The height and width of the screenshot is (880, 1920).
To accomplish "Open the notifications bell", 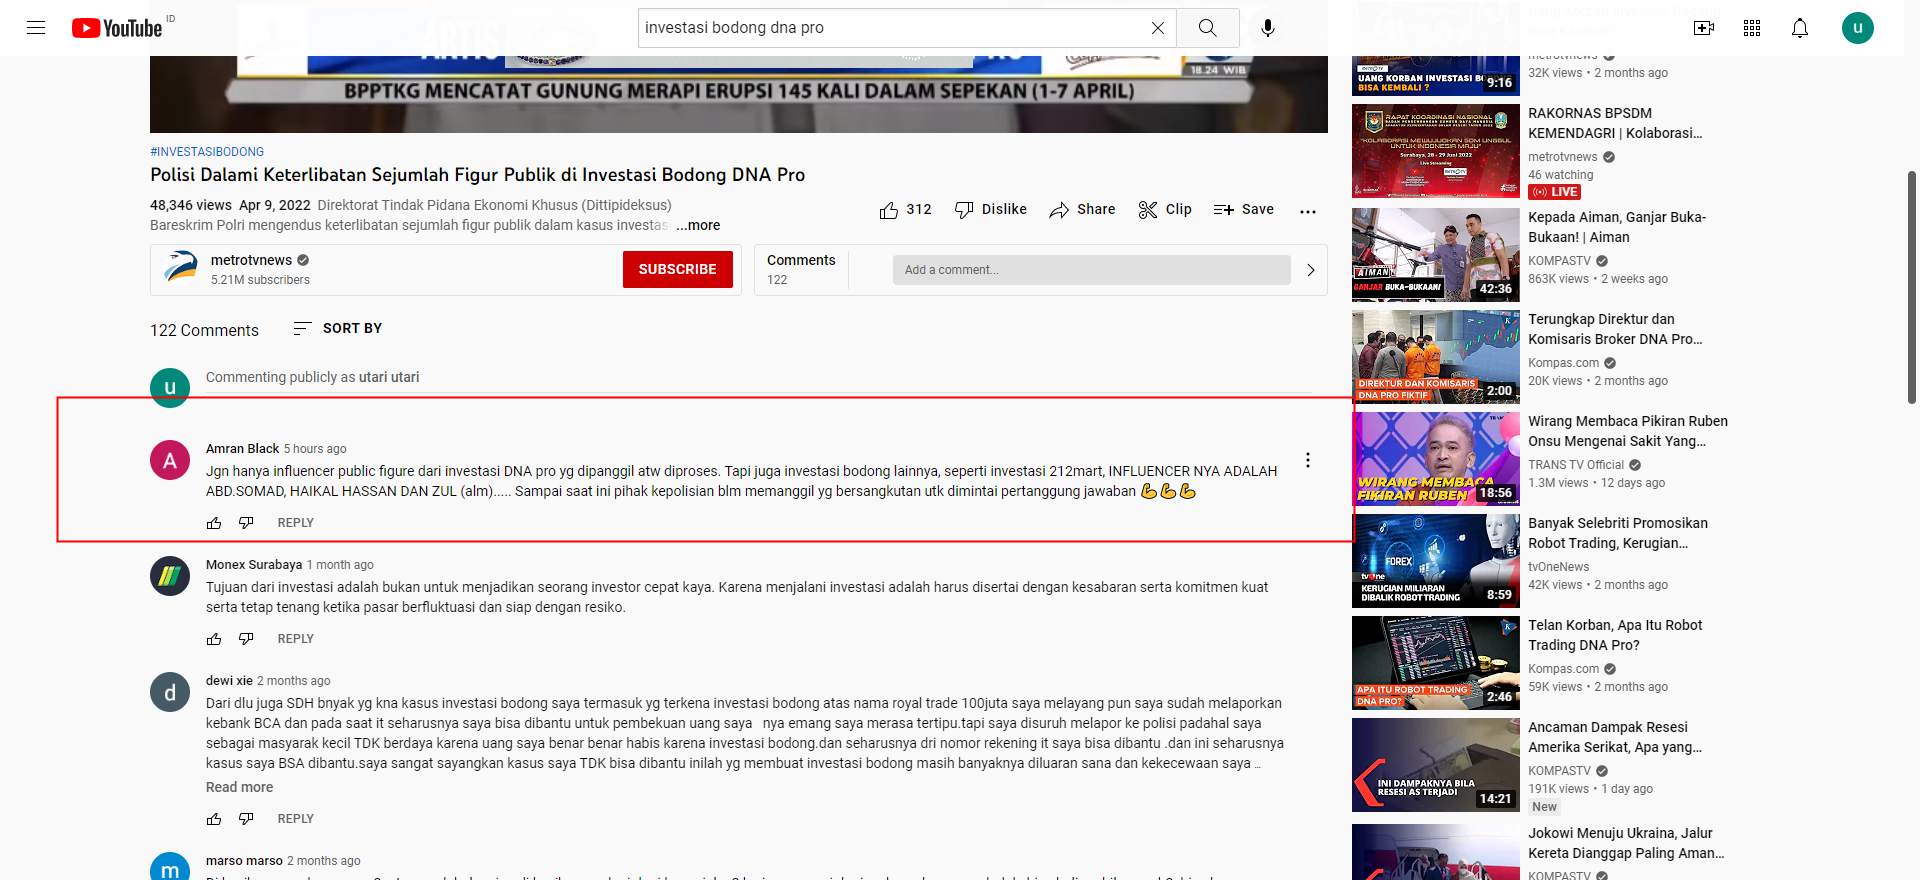I will (1800, 28).
